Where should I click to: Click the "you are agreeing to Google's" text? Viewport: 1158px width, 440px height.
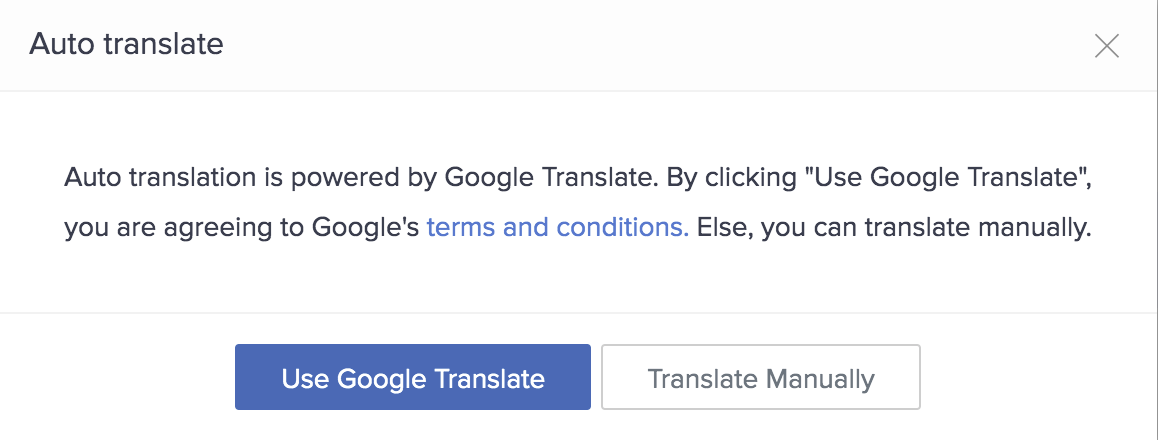tap(240, 228)
